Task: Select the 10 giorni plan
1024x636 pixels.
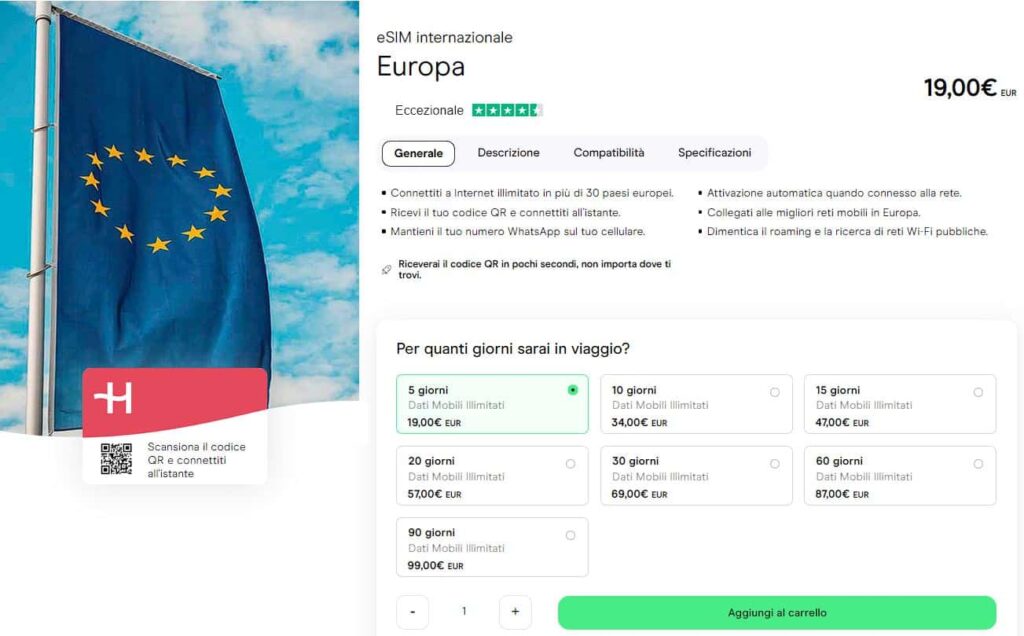Action: pos(695,404)
